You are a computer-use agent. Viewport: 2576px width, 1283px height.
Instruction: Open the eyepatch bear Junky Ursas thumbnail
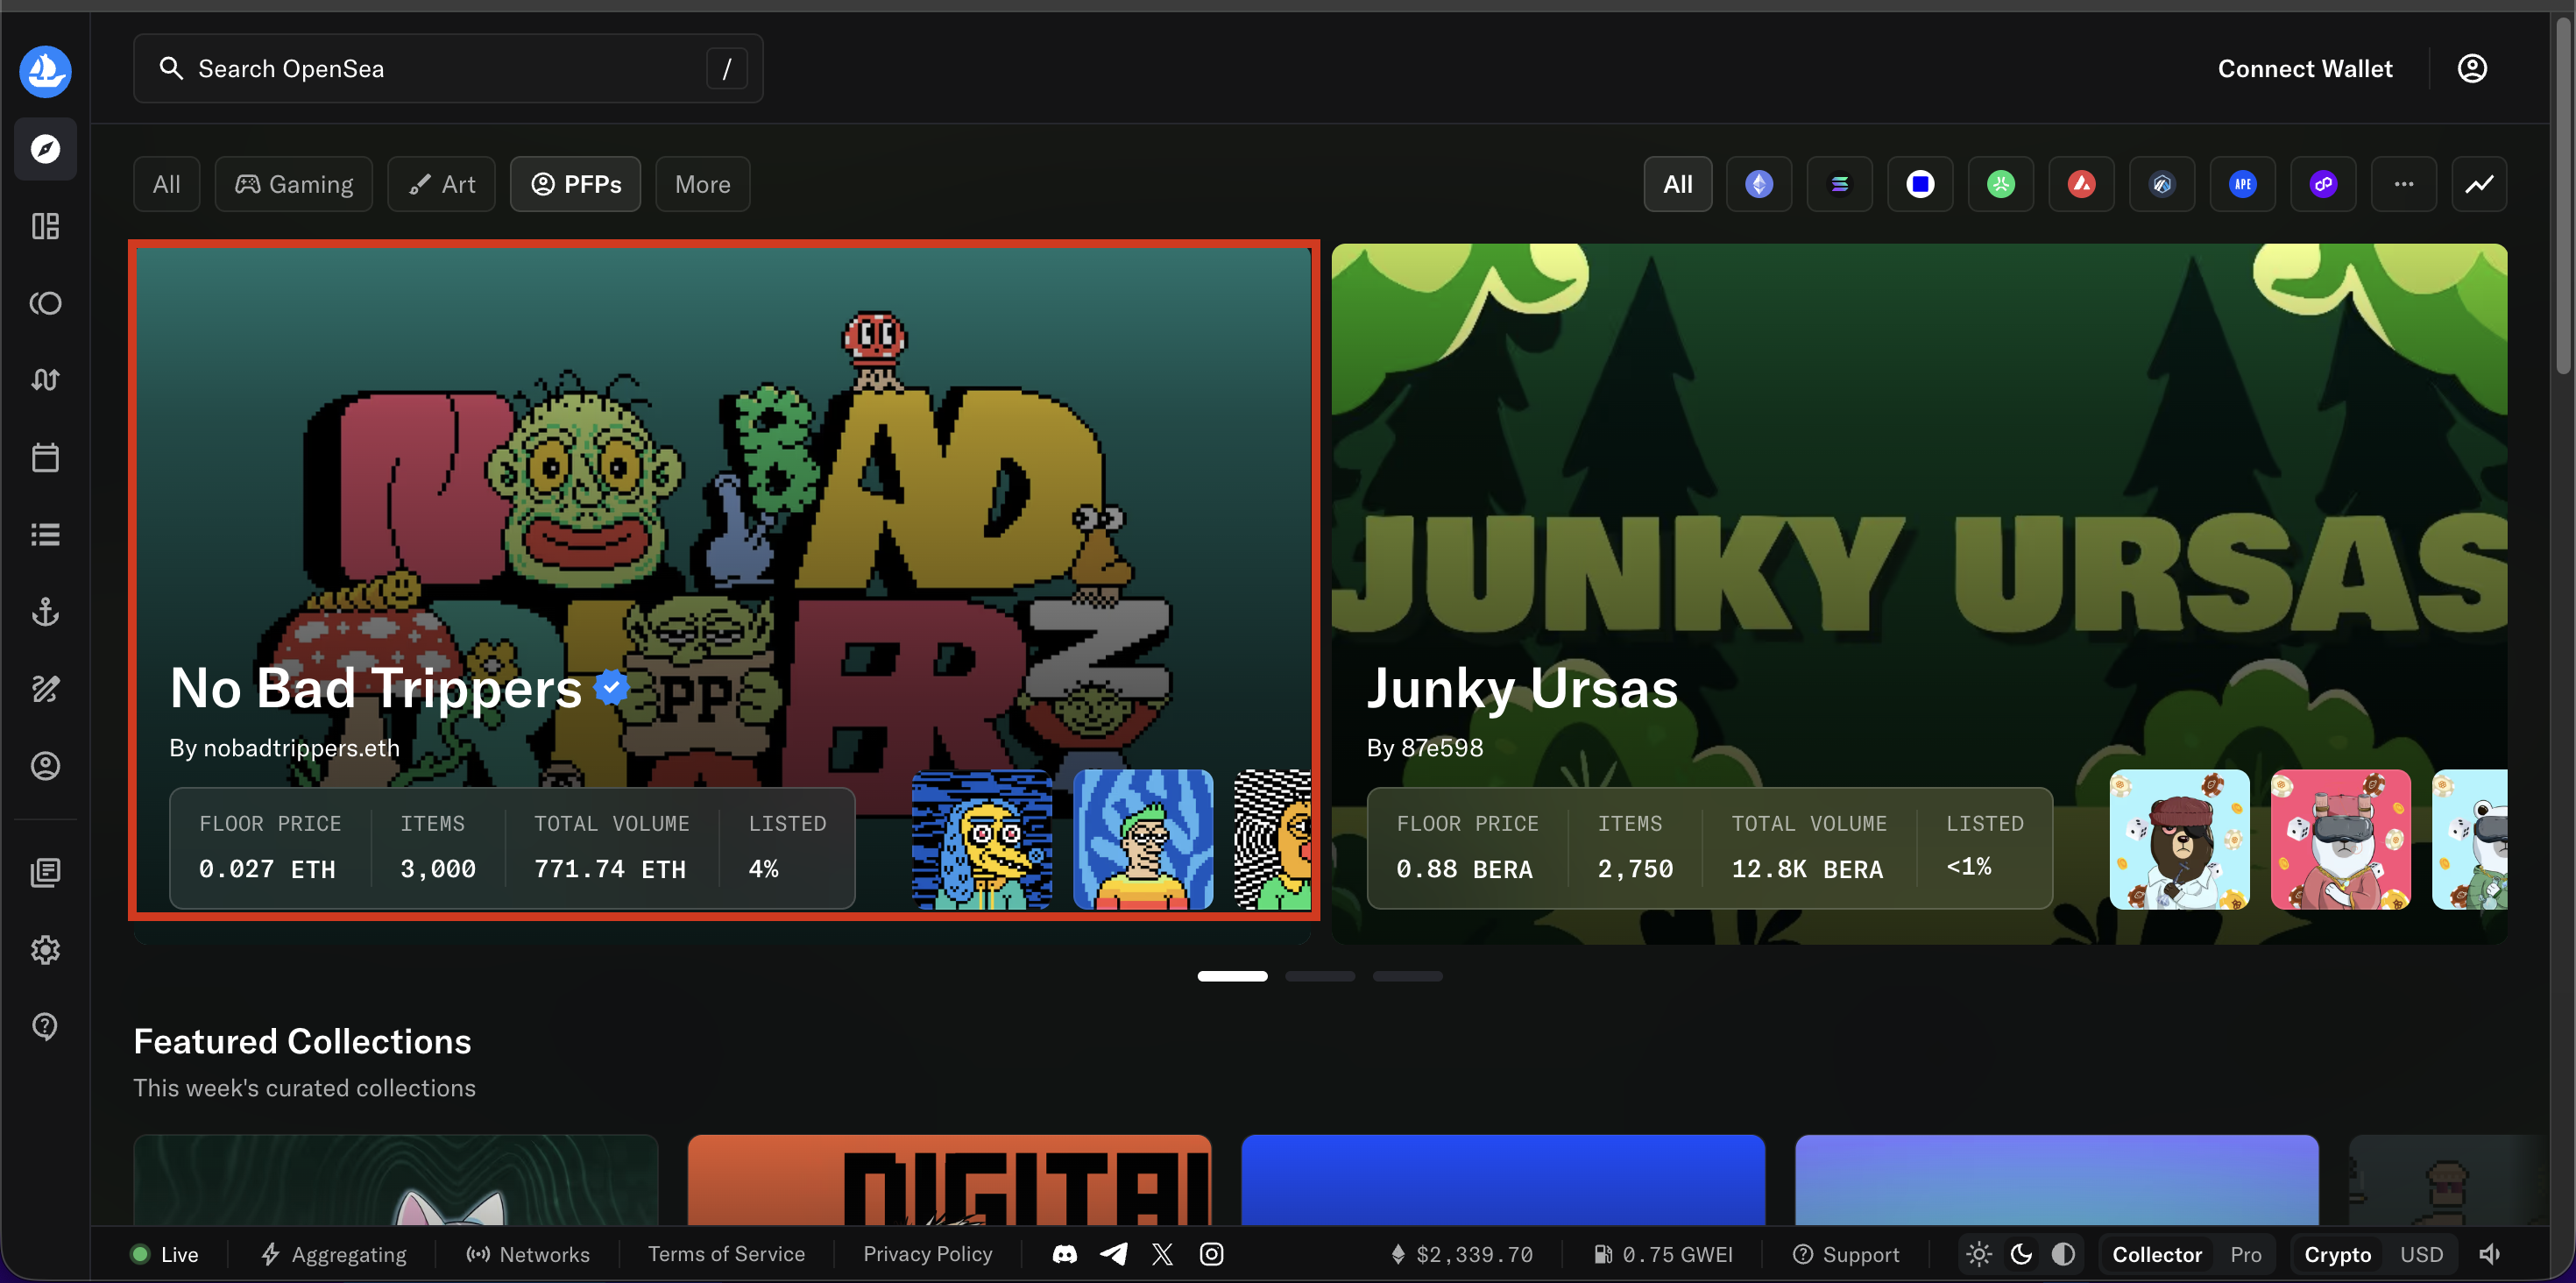tap(2179, 839)
